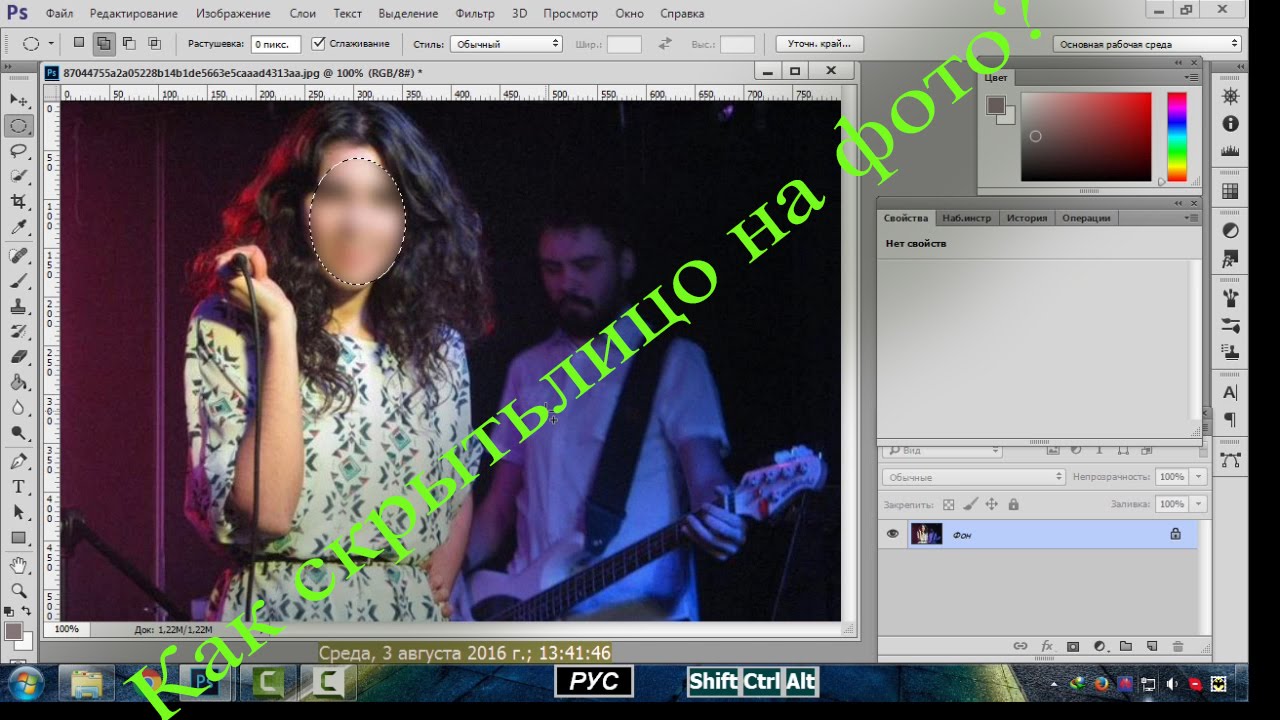
Task: Link layers with the chain icon
Action: pyautogui.click(x=1021, y=647)
